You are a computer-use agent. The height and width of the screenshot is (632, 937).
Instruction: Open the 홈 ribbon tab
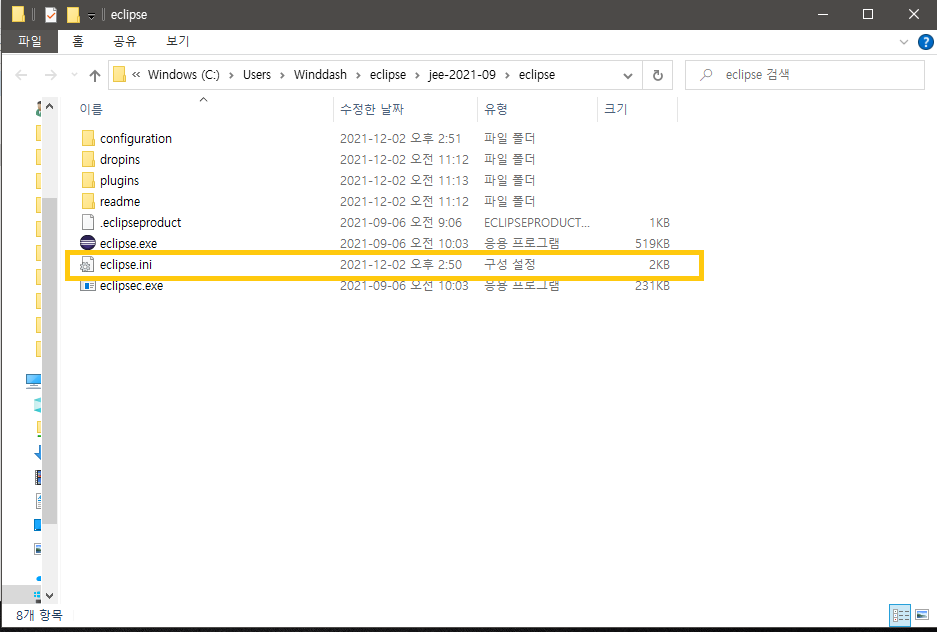click(78, 41)
